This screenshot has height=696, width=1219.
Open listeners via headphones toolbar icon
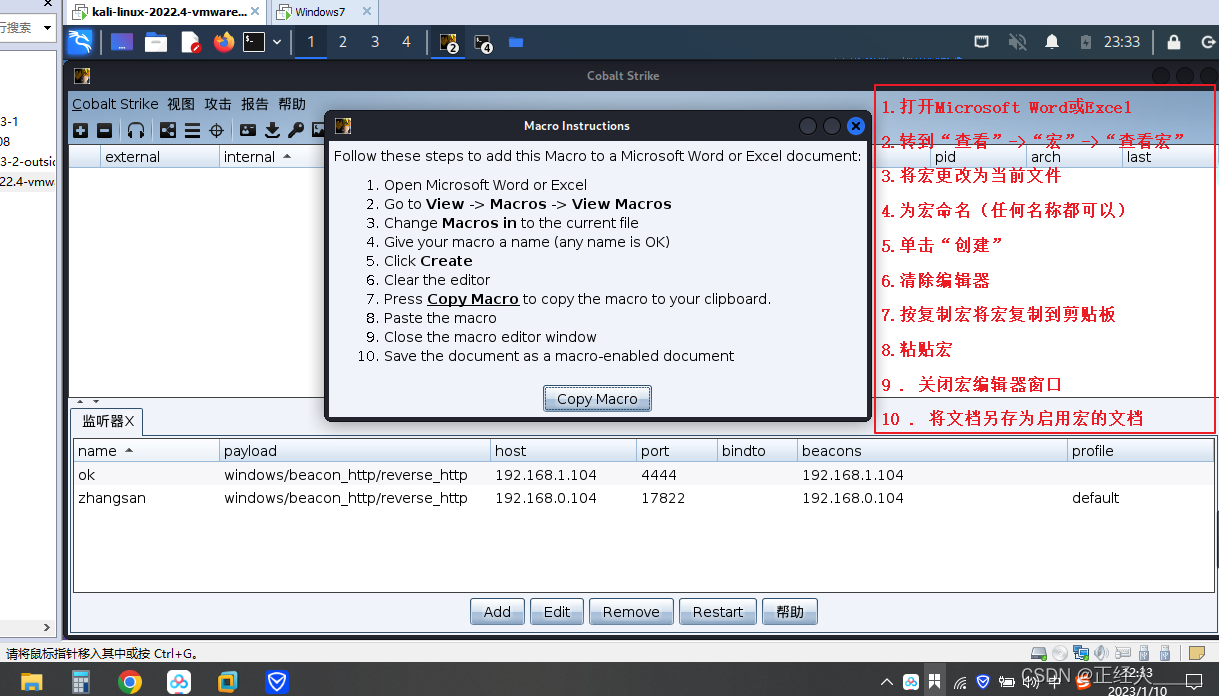coord(136,130)
